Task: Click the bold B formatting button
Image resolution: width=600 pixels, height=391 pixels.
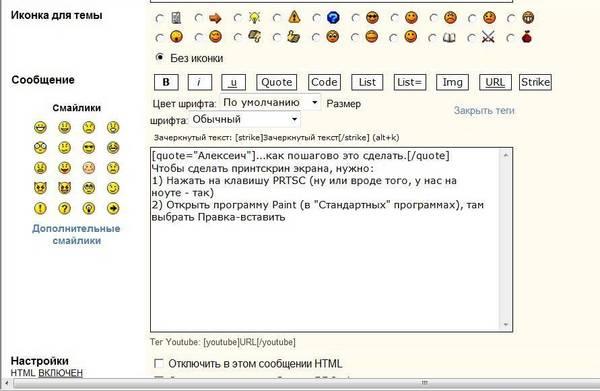Action: [166, 82]
